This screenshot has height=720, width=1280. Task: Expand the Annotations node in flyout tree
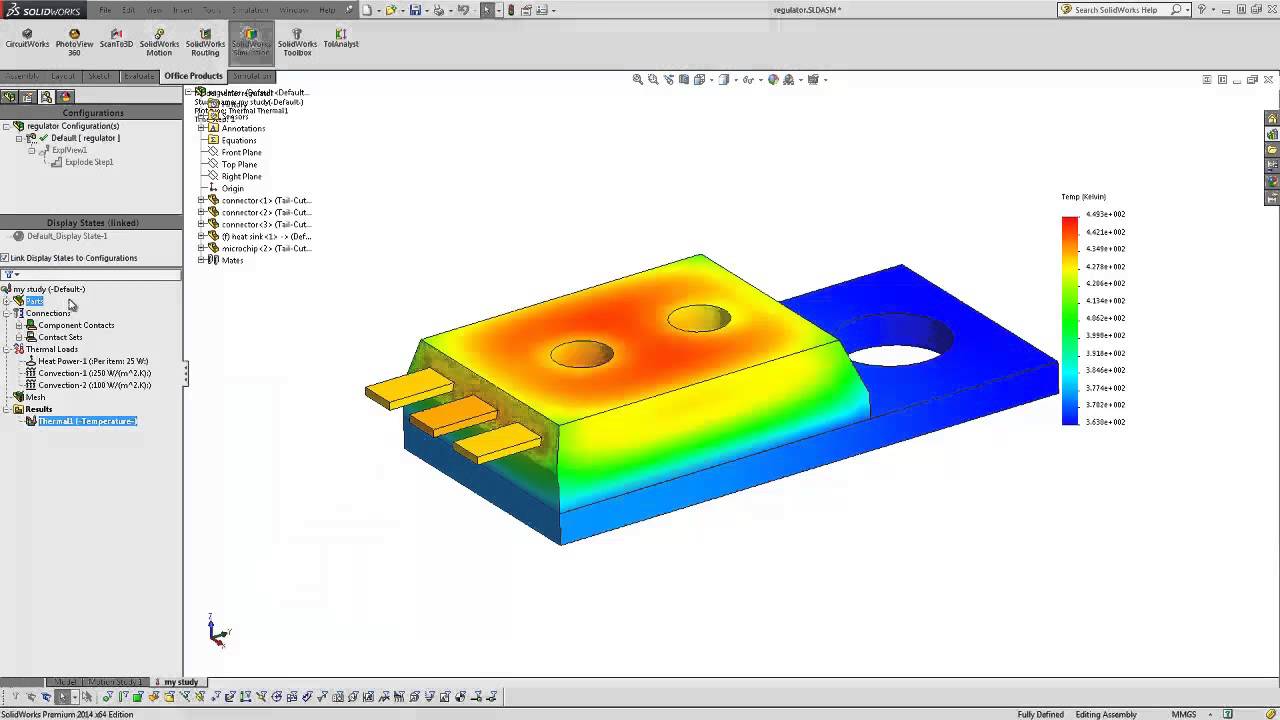pyautogui.click(x=201, y=128)
